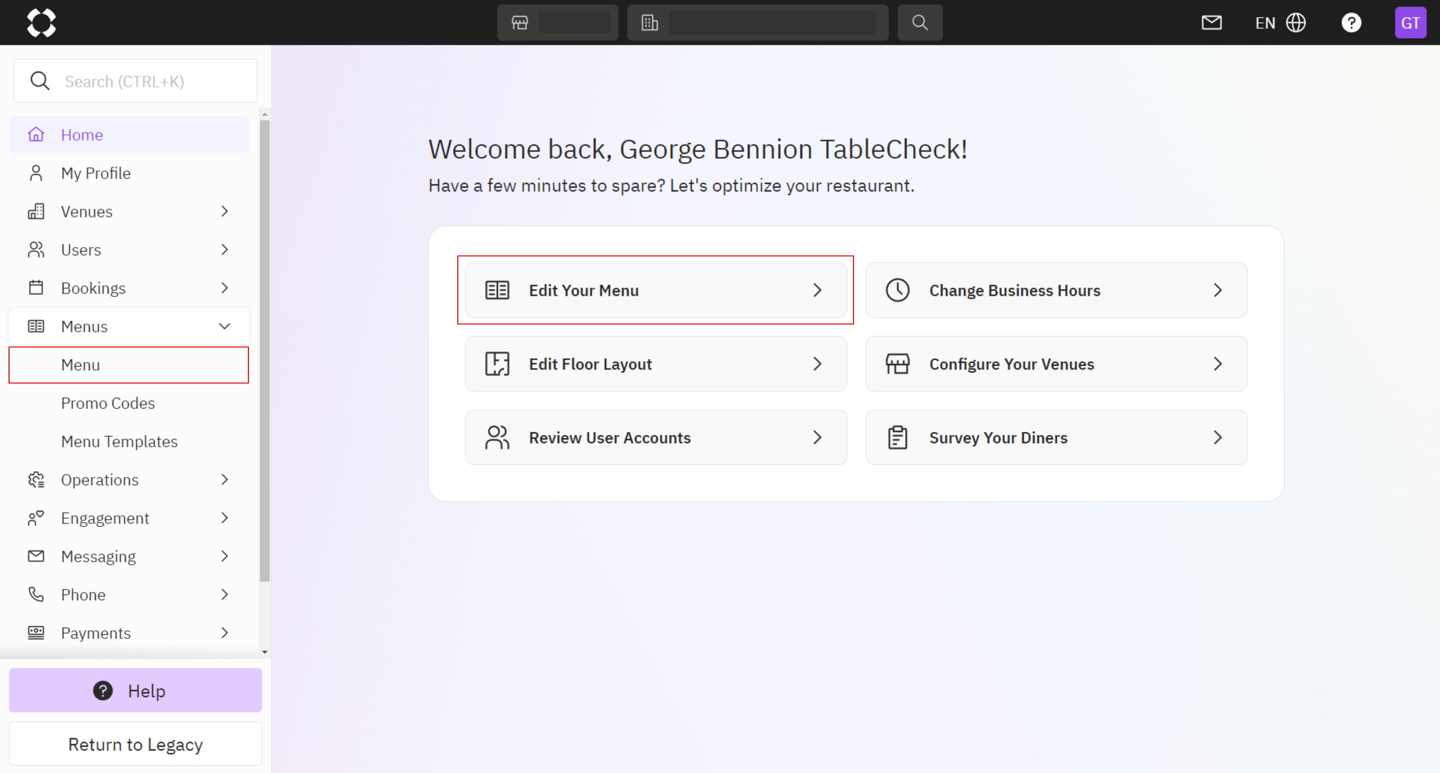Screen dimensions: 1440x773
Task: Click the TableCheck logo icon
Action: tap(41, 22)
